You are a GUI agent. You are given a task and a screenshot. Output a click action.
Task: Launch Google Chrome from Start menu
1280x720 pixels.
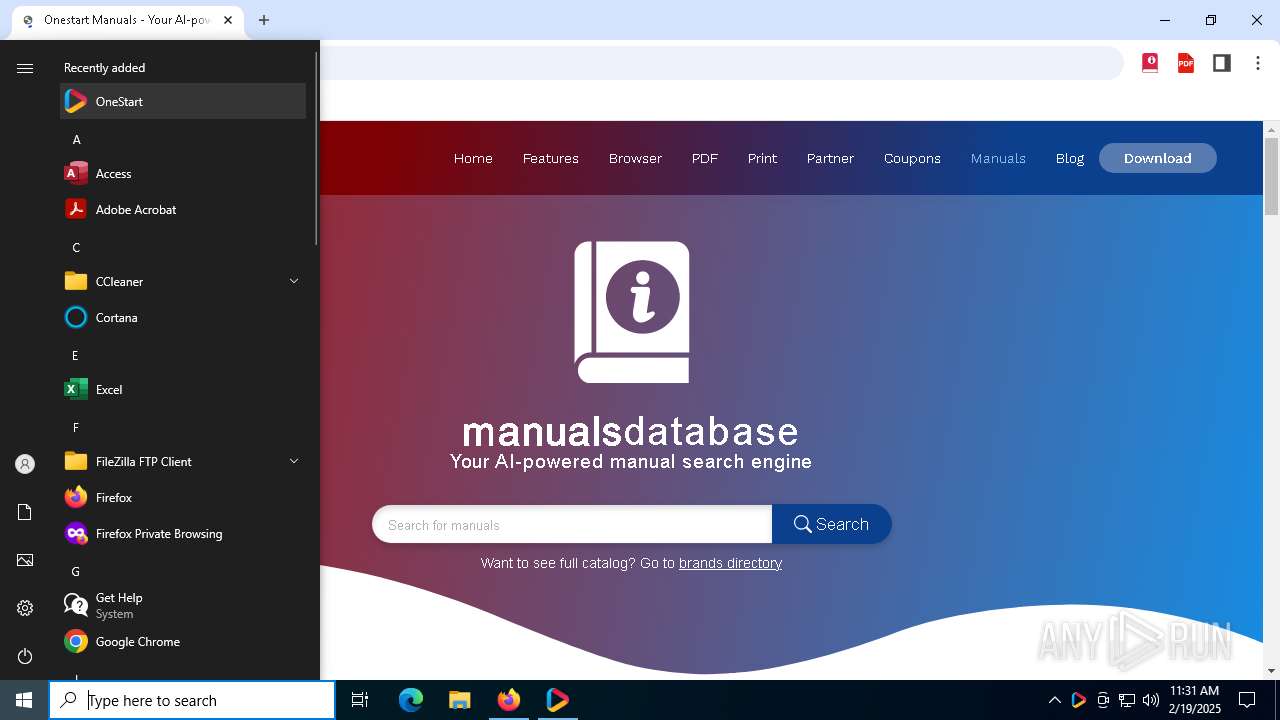pos(183,641)
